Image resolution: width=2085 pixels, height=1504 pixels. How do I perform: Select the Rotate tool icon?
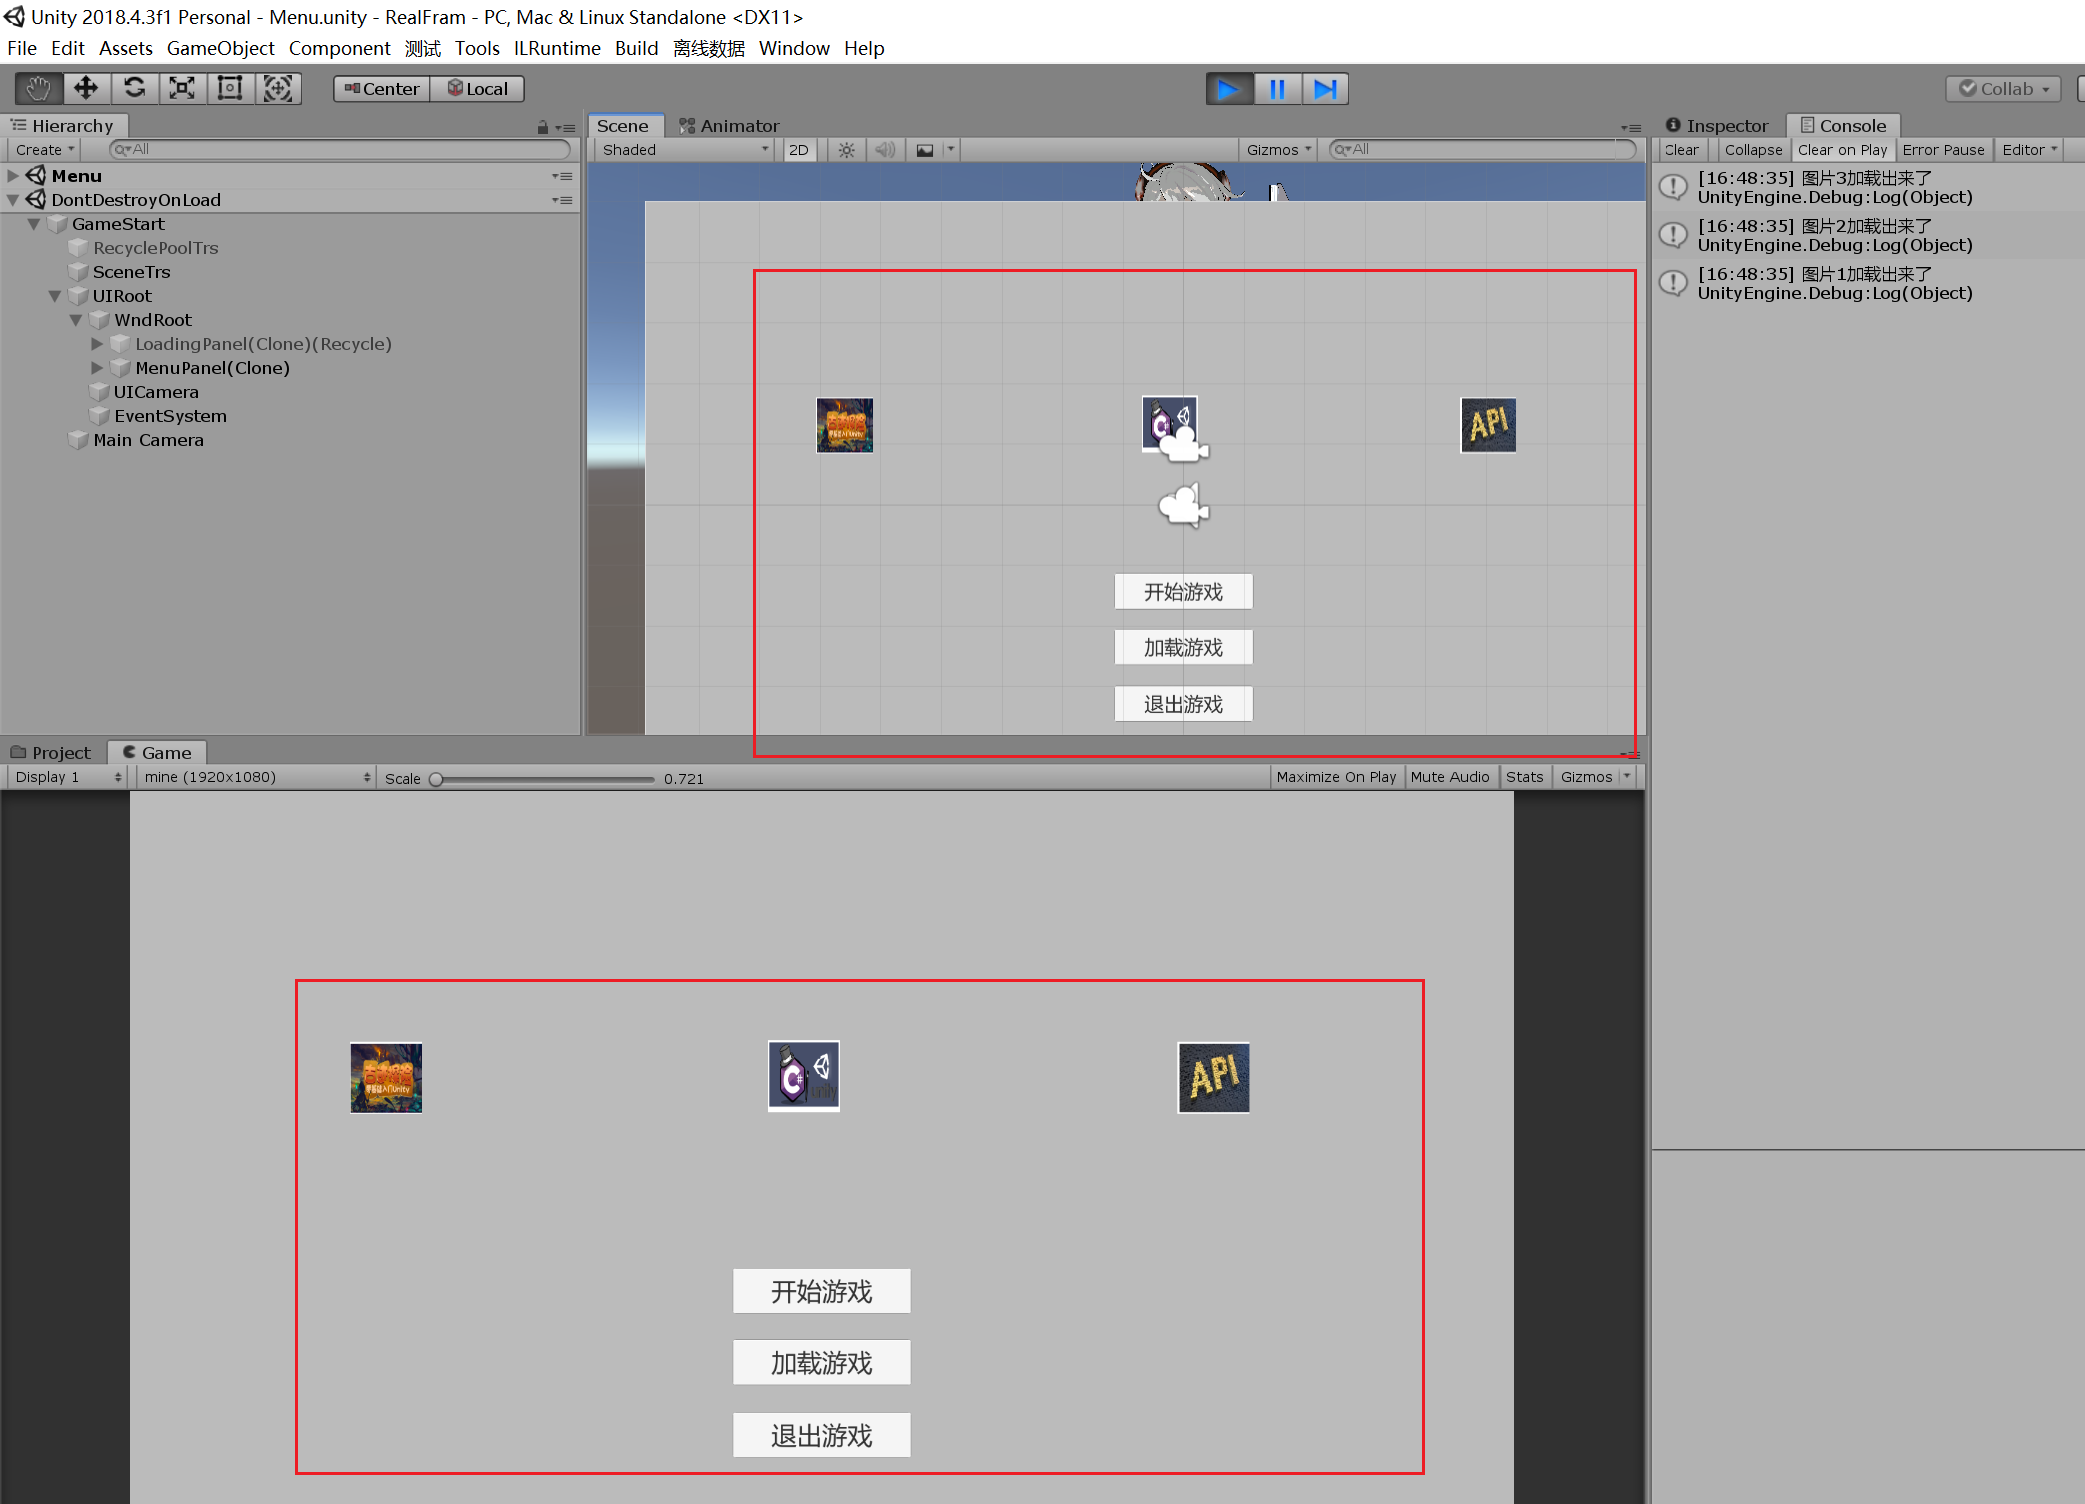click(134, 89)
